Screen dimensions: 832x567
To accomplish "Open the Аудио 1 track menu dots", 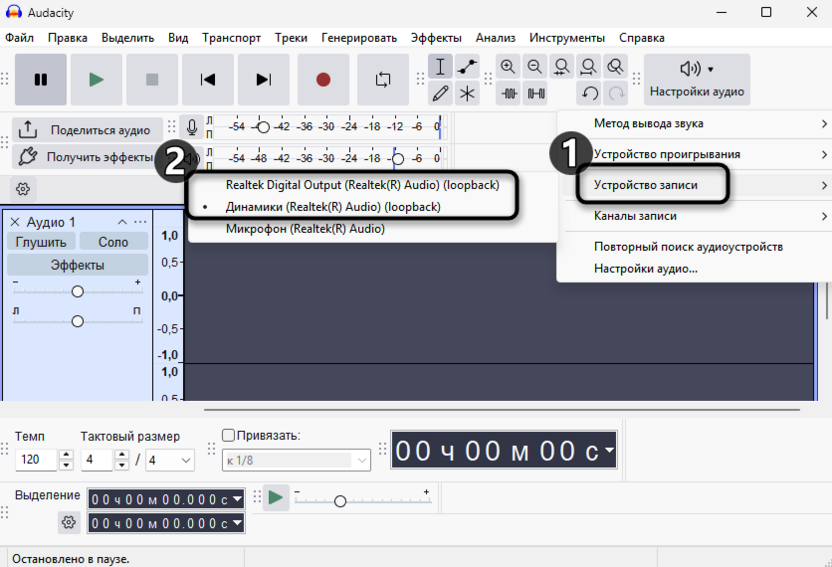I will pos(140,222).
